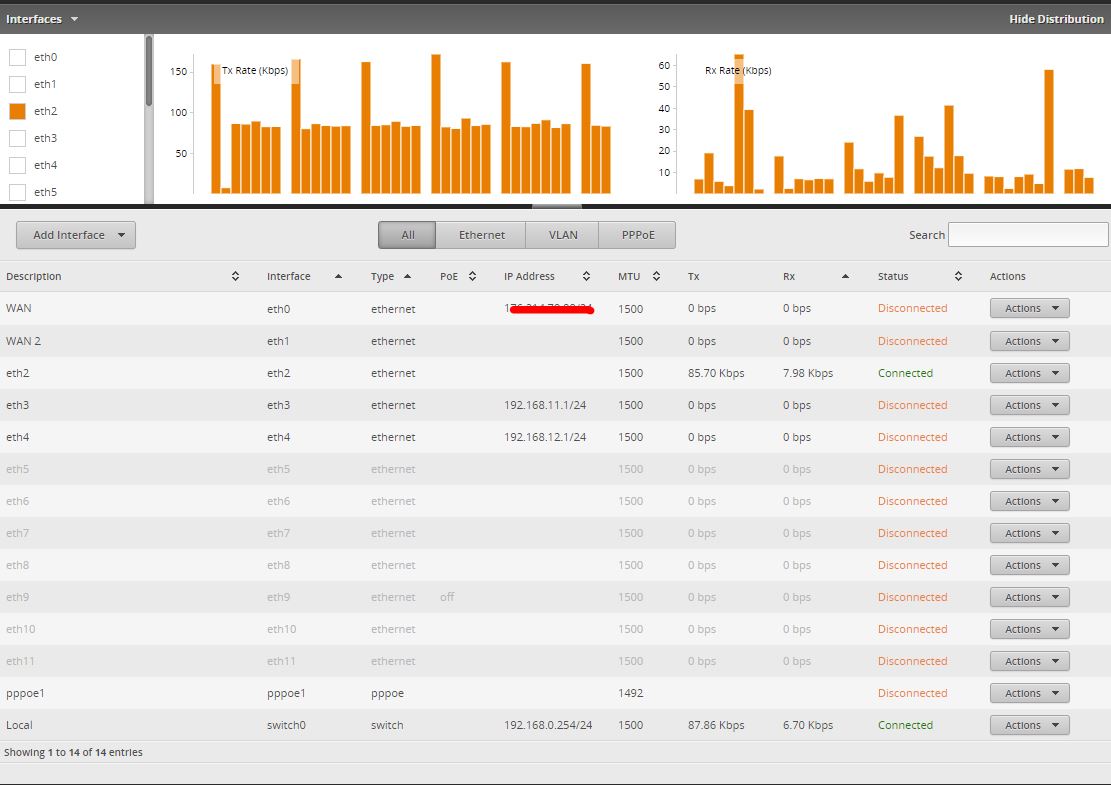Viewport: 1111px width, 785px height.
Task: Open the Add Interface dropdown
Action: click(x=76, y=235)
